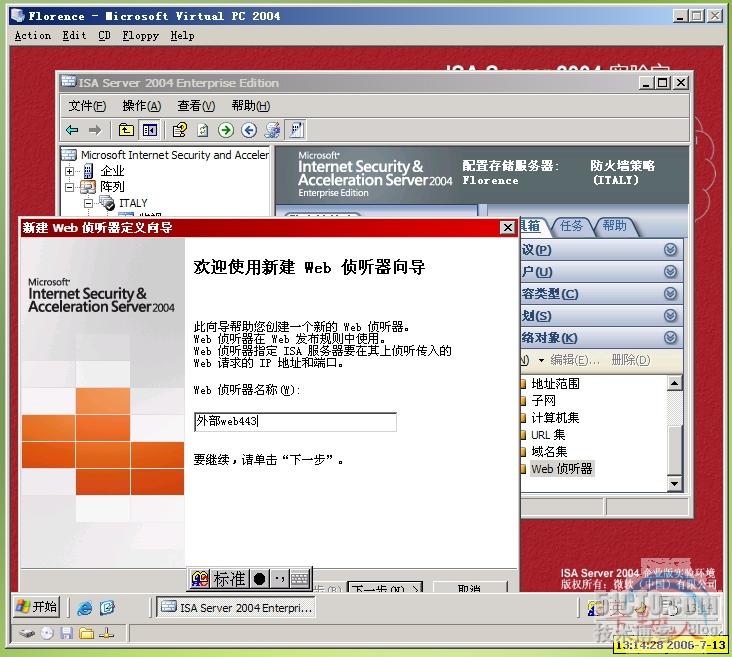732x657 pixels.
Task: Click the 开始 Start button
Action: tap(36, 607)
